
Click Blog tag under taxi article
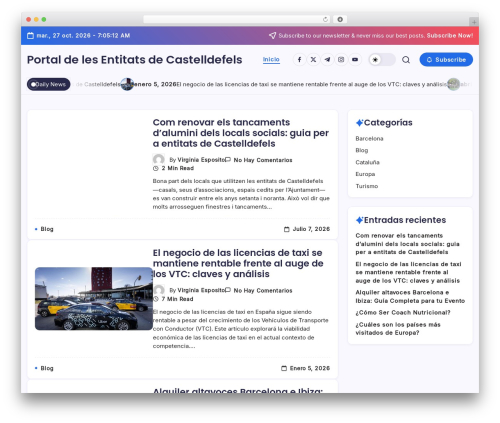click(47, 368)
